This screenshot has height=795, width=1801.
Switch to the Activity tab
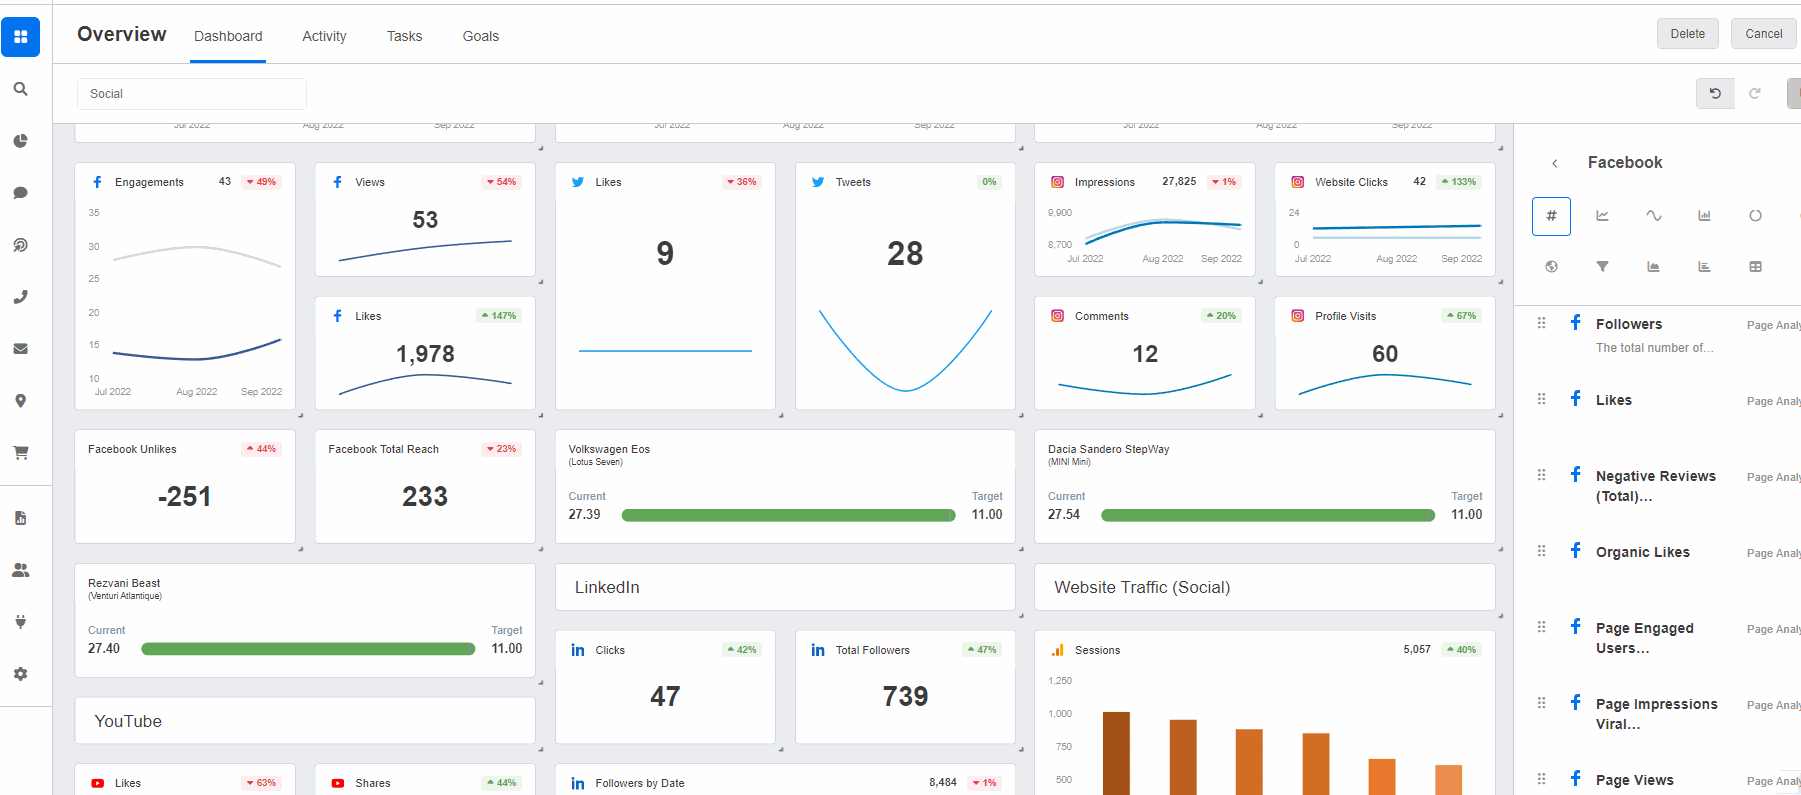(324, 36)
